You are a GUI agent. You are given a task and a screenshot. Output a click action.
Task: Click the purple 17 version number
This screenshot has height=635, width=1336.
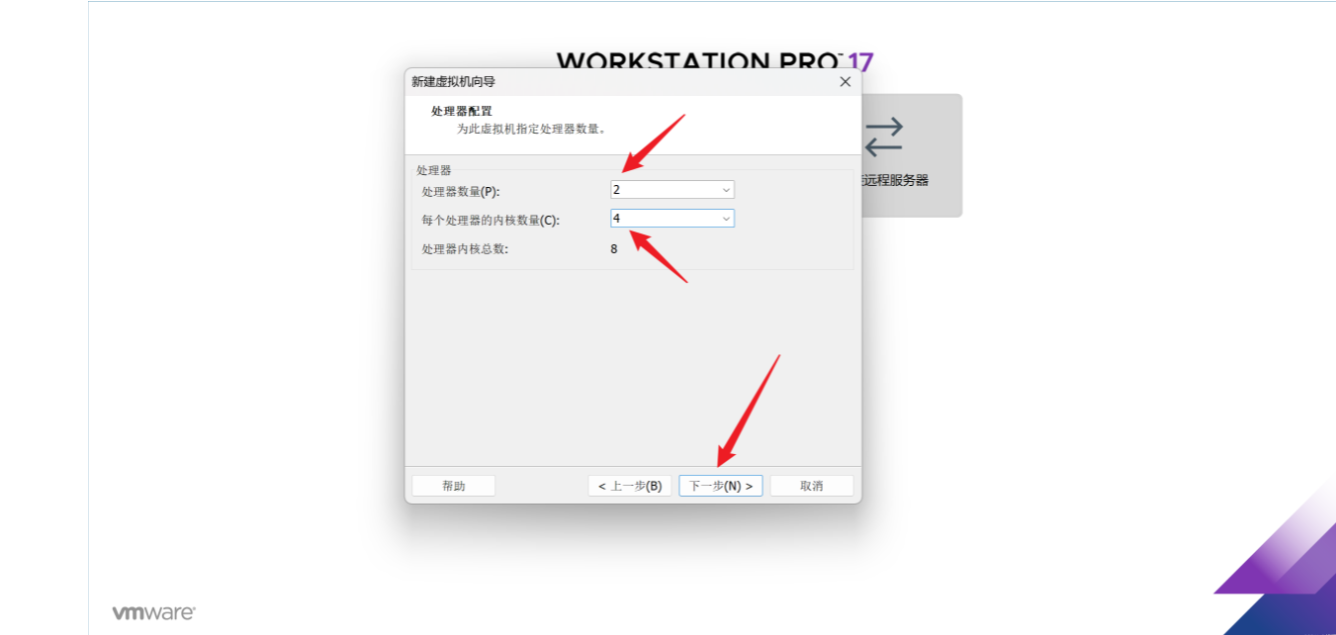(861, 62)
